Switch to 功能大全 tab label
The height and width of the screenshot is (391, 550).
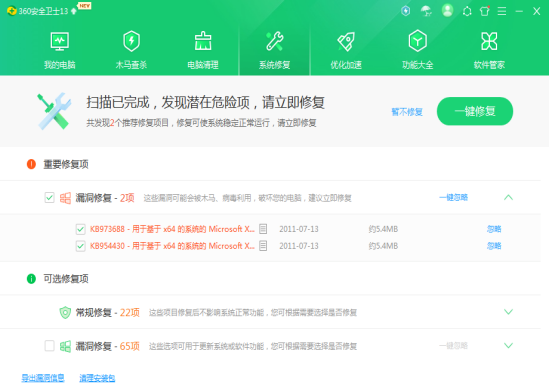point(418,65)
